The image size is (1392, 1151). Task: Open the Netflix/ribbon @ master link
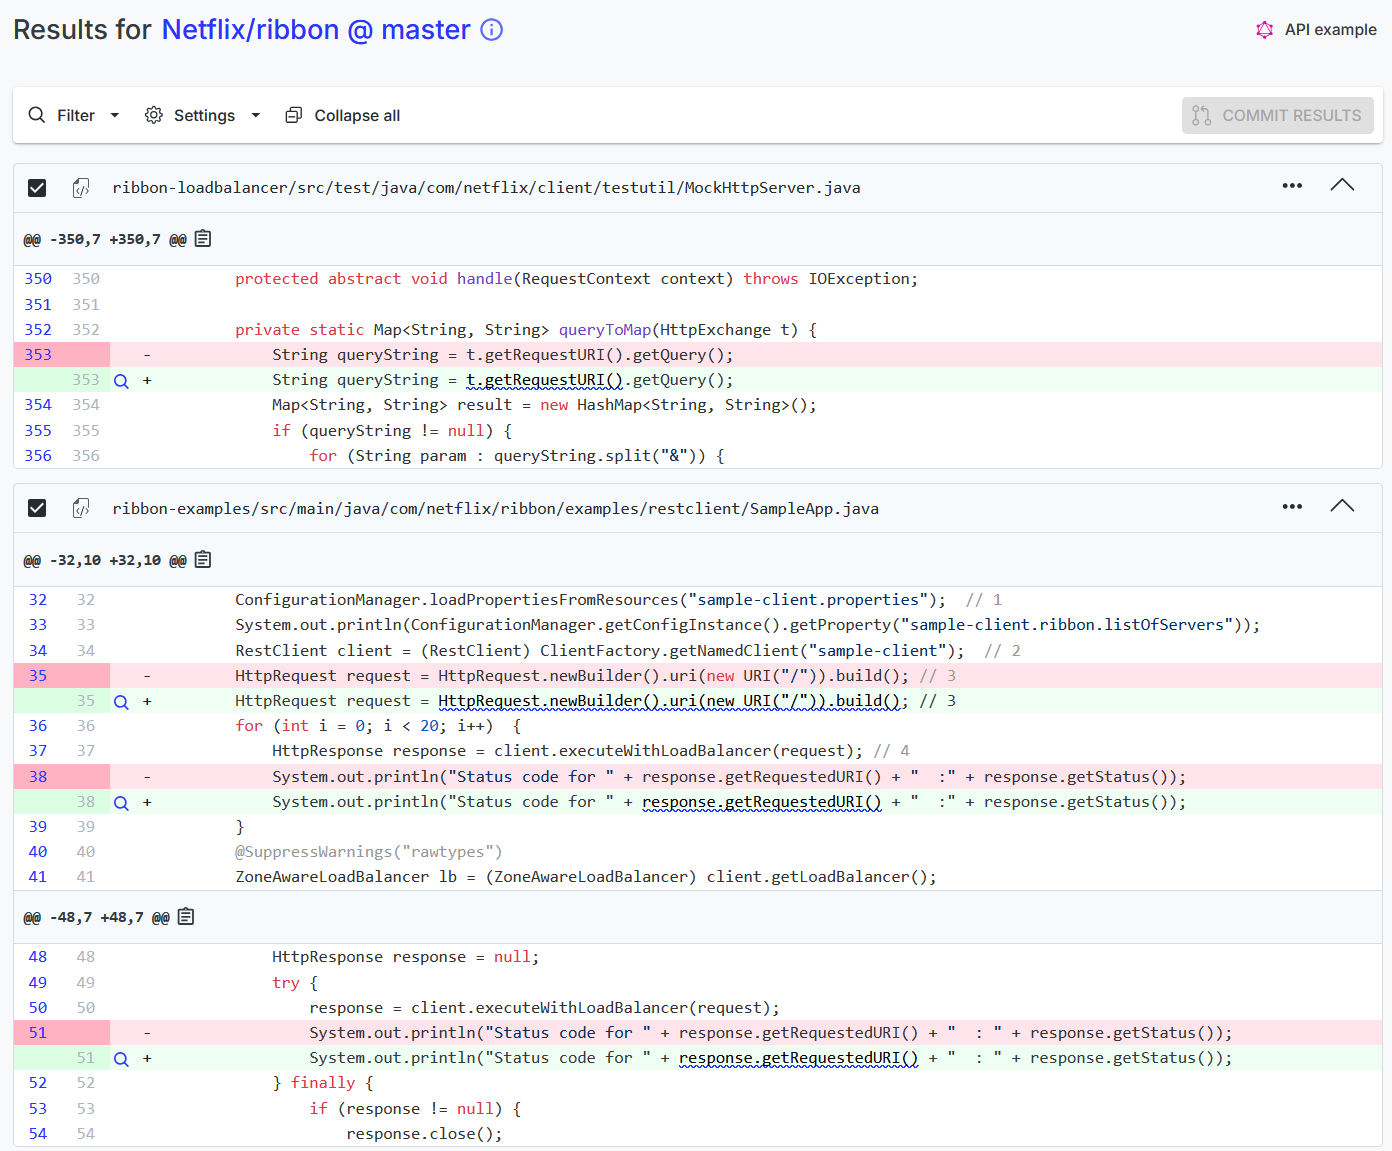point(316,30)
